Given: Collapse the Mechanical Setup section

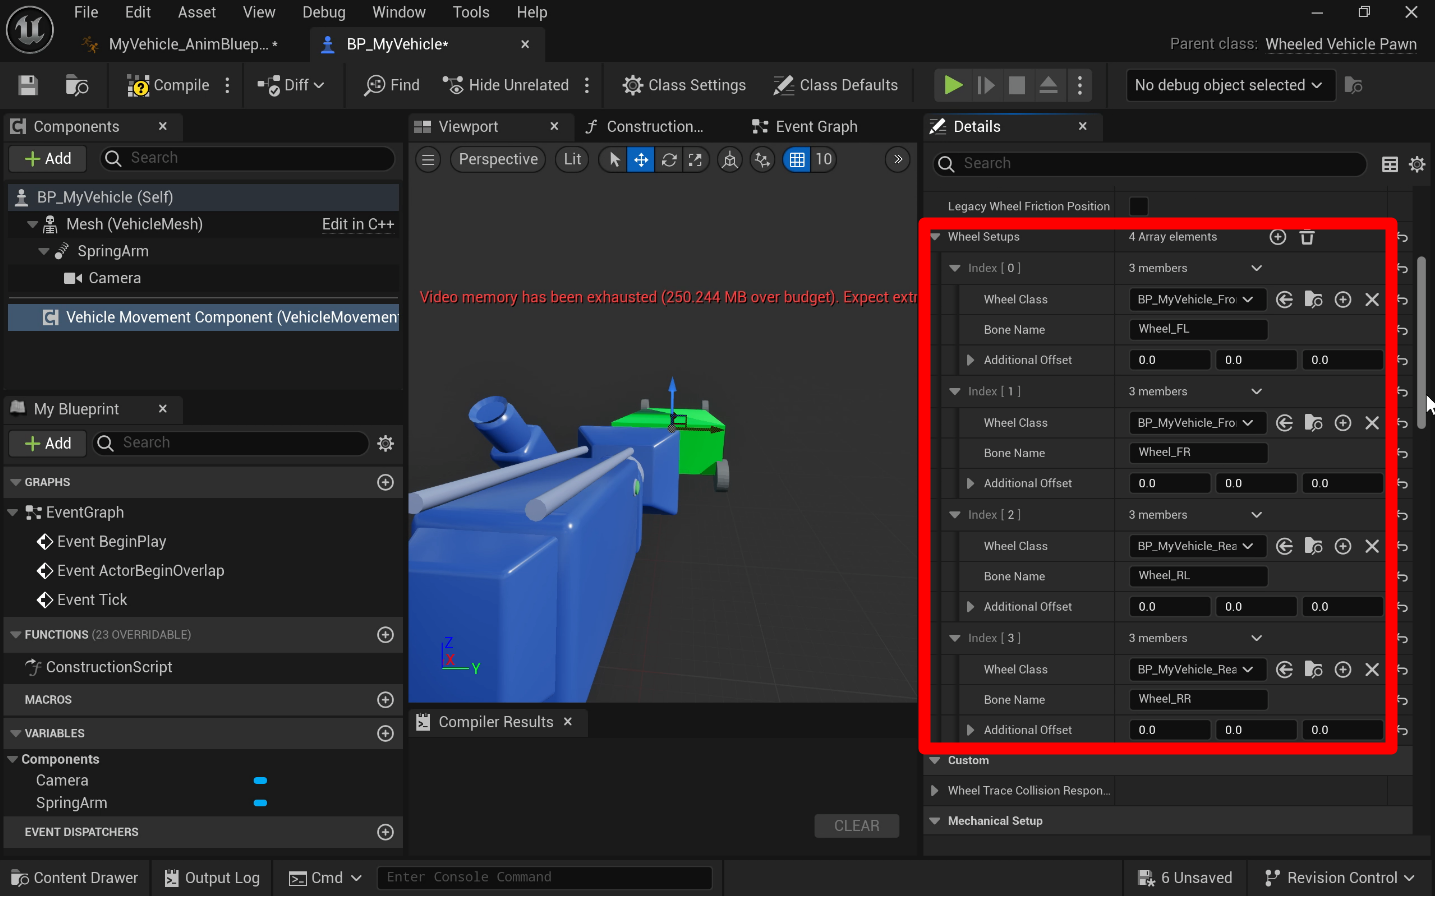Looking at the screenshot, I should [936, 821].
